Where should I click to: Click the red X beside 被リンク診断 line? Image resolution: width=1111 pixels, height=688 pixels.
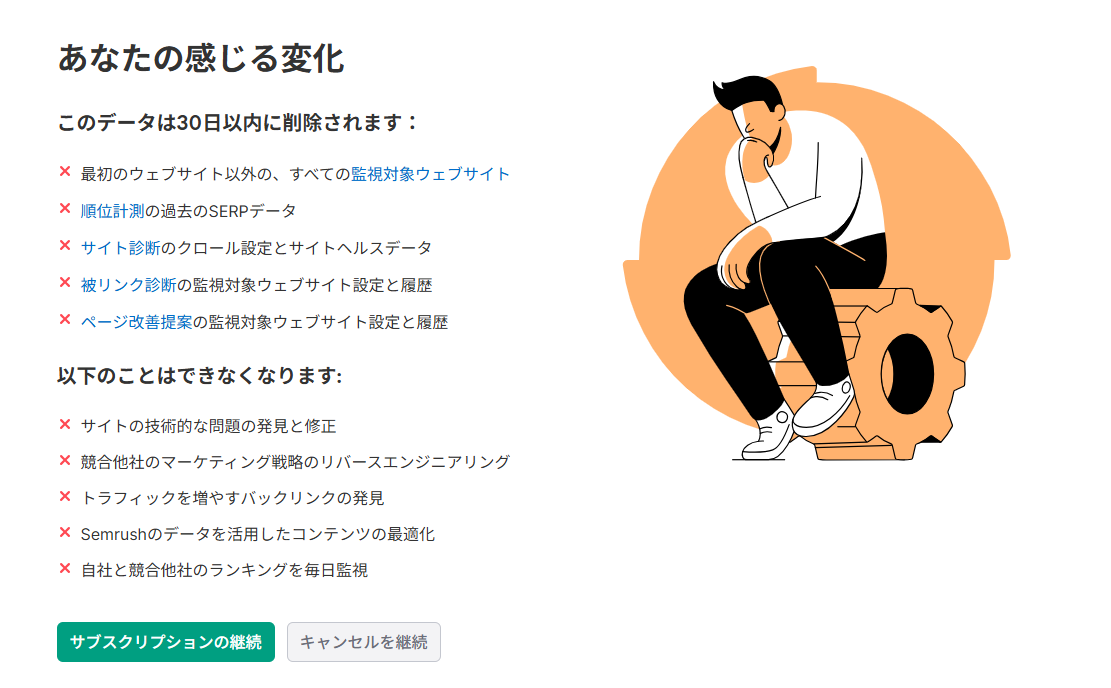click(x=65, y=282)
